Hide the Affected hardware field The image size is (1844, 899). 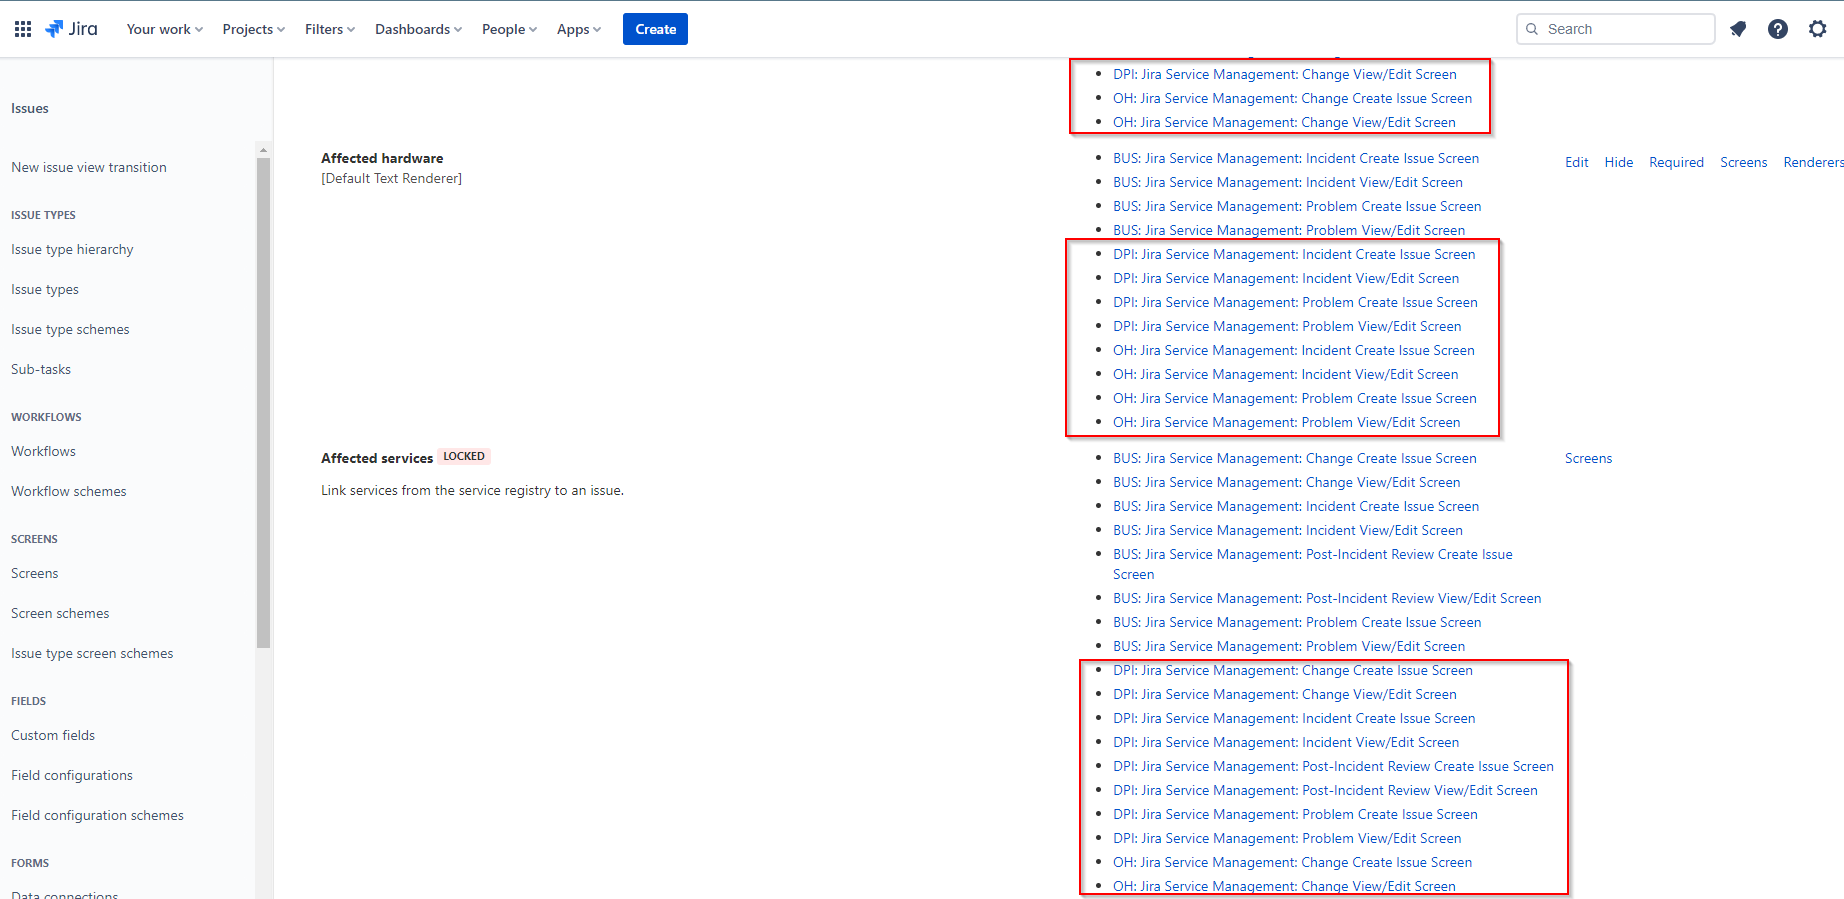point(1618,162)
